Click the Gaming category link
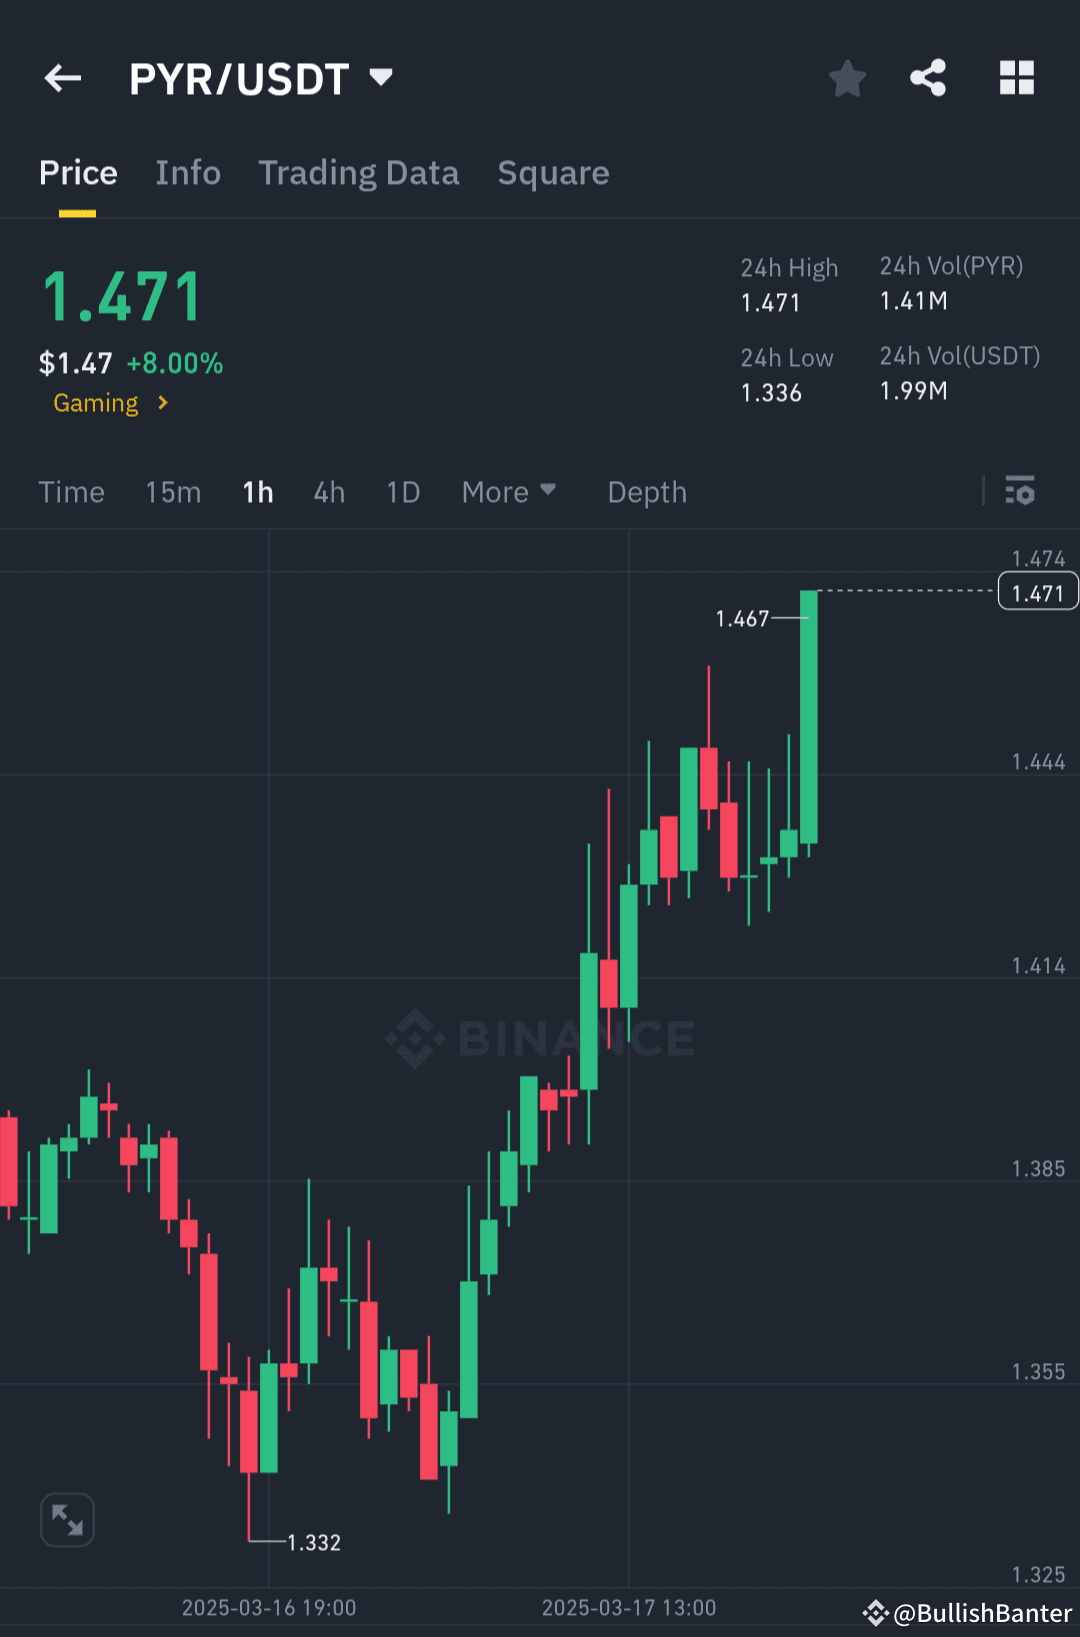 coord(96,403)
